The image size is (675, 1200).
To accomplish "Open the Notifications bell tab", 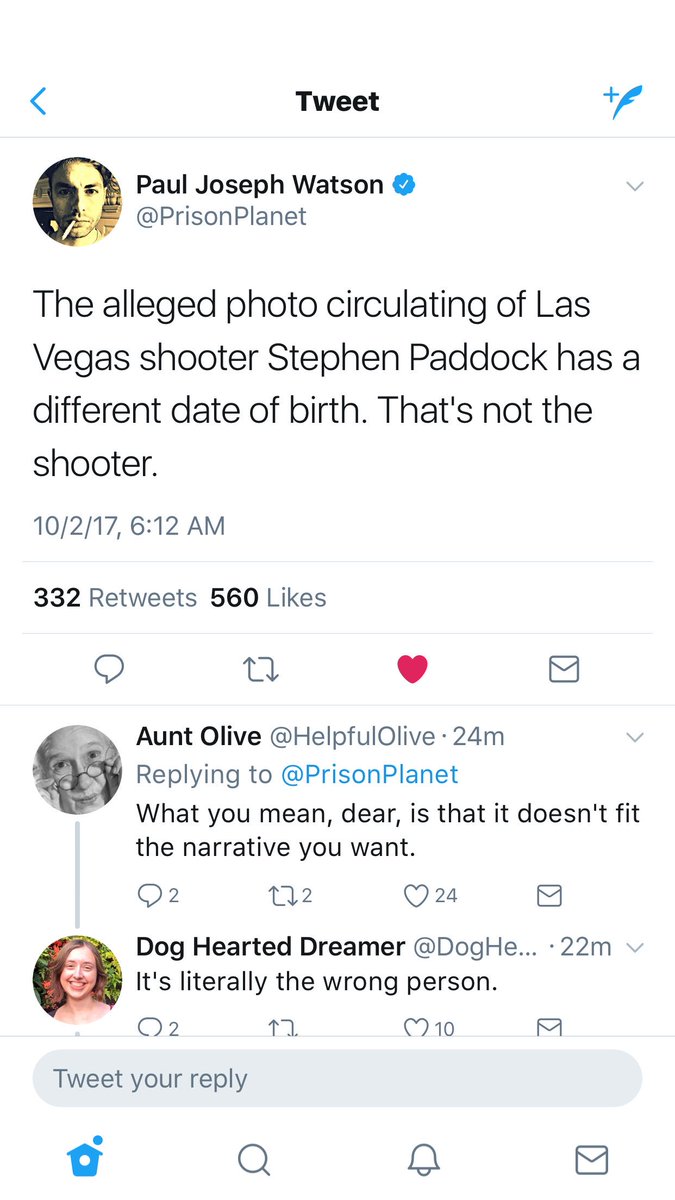I will pos(424,1159).
